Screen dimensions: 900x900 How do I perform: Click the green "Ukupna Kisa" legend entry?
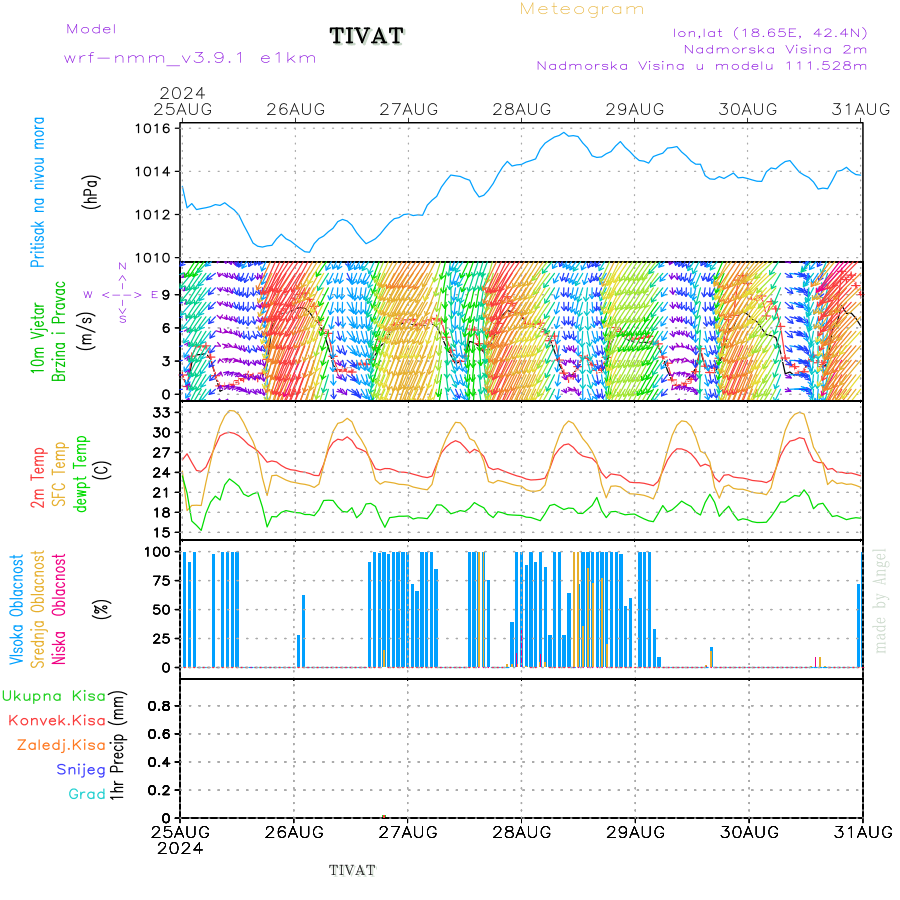click(54, 696)
